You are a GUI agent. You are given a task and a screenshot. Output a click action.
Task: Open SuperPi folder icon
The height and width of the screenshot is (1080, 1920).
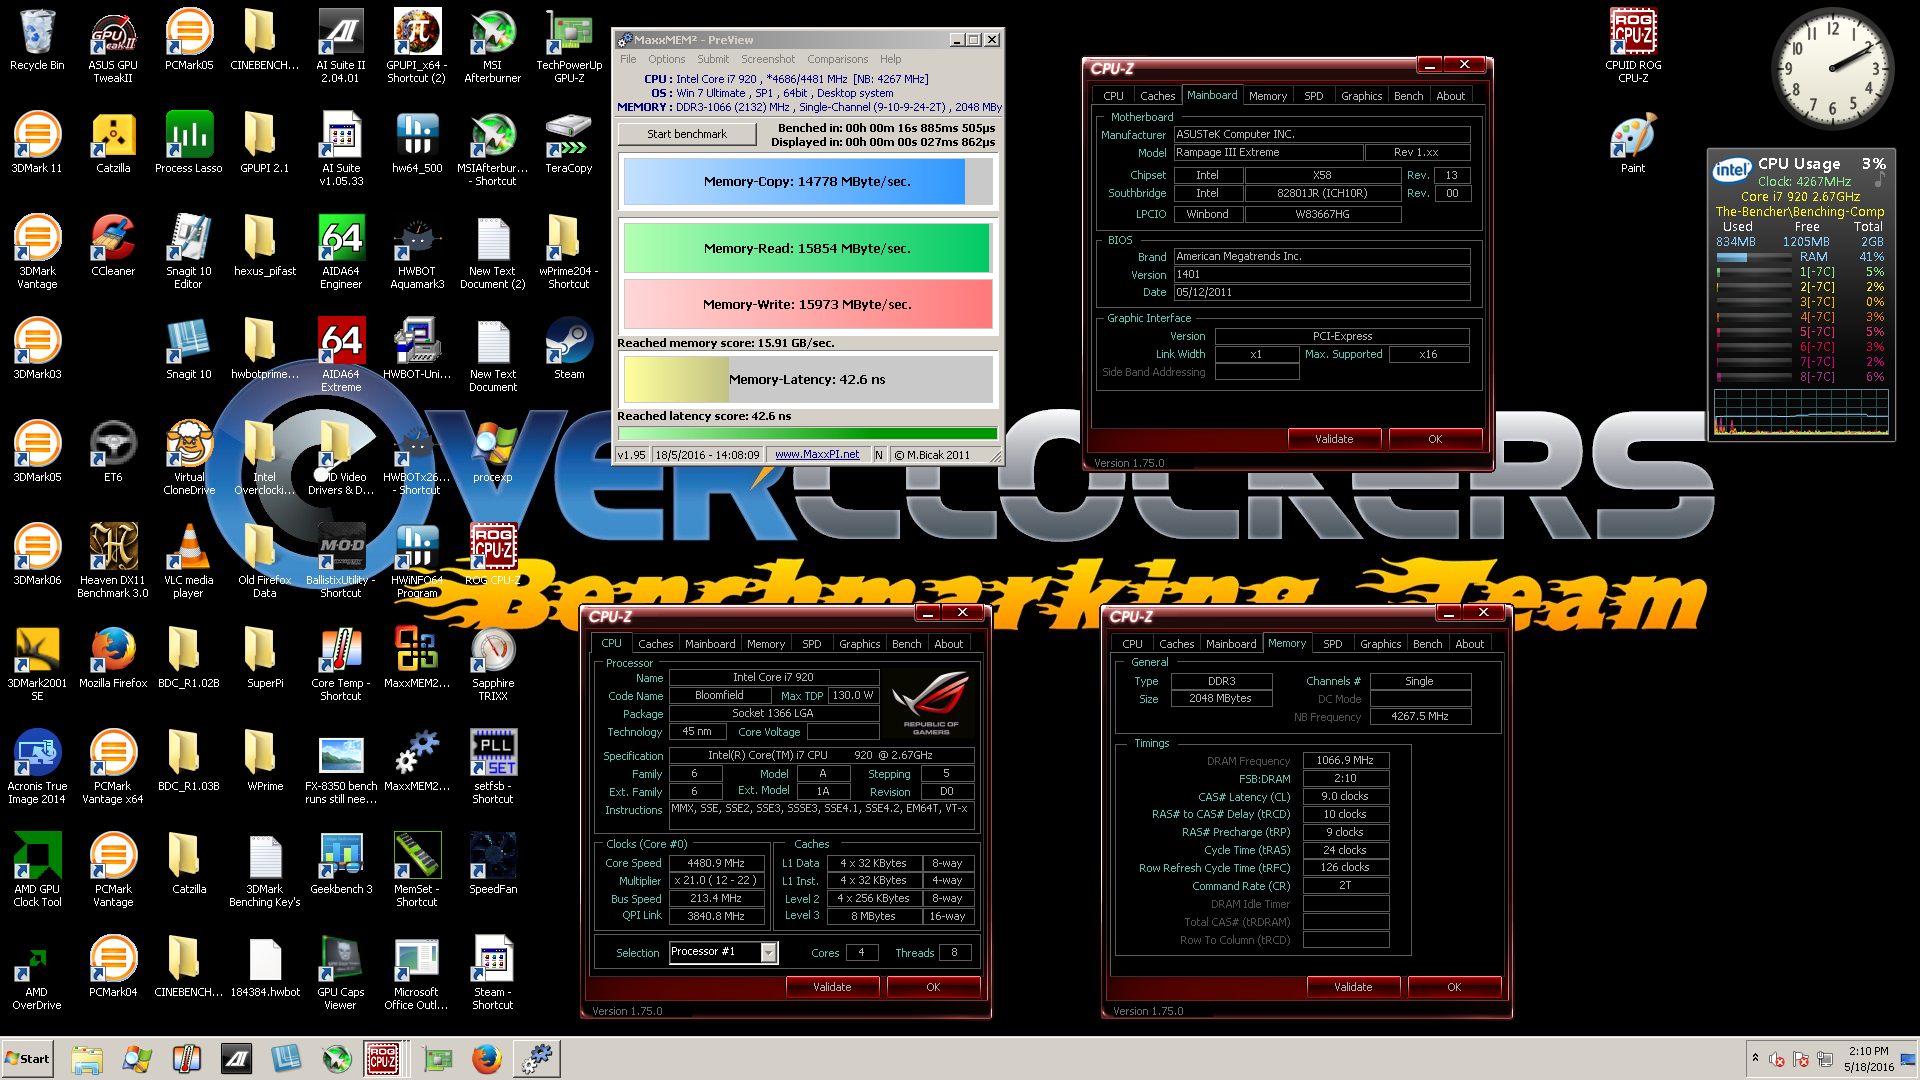(x=265, y=658)
